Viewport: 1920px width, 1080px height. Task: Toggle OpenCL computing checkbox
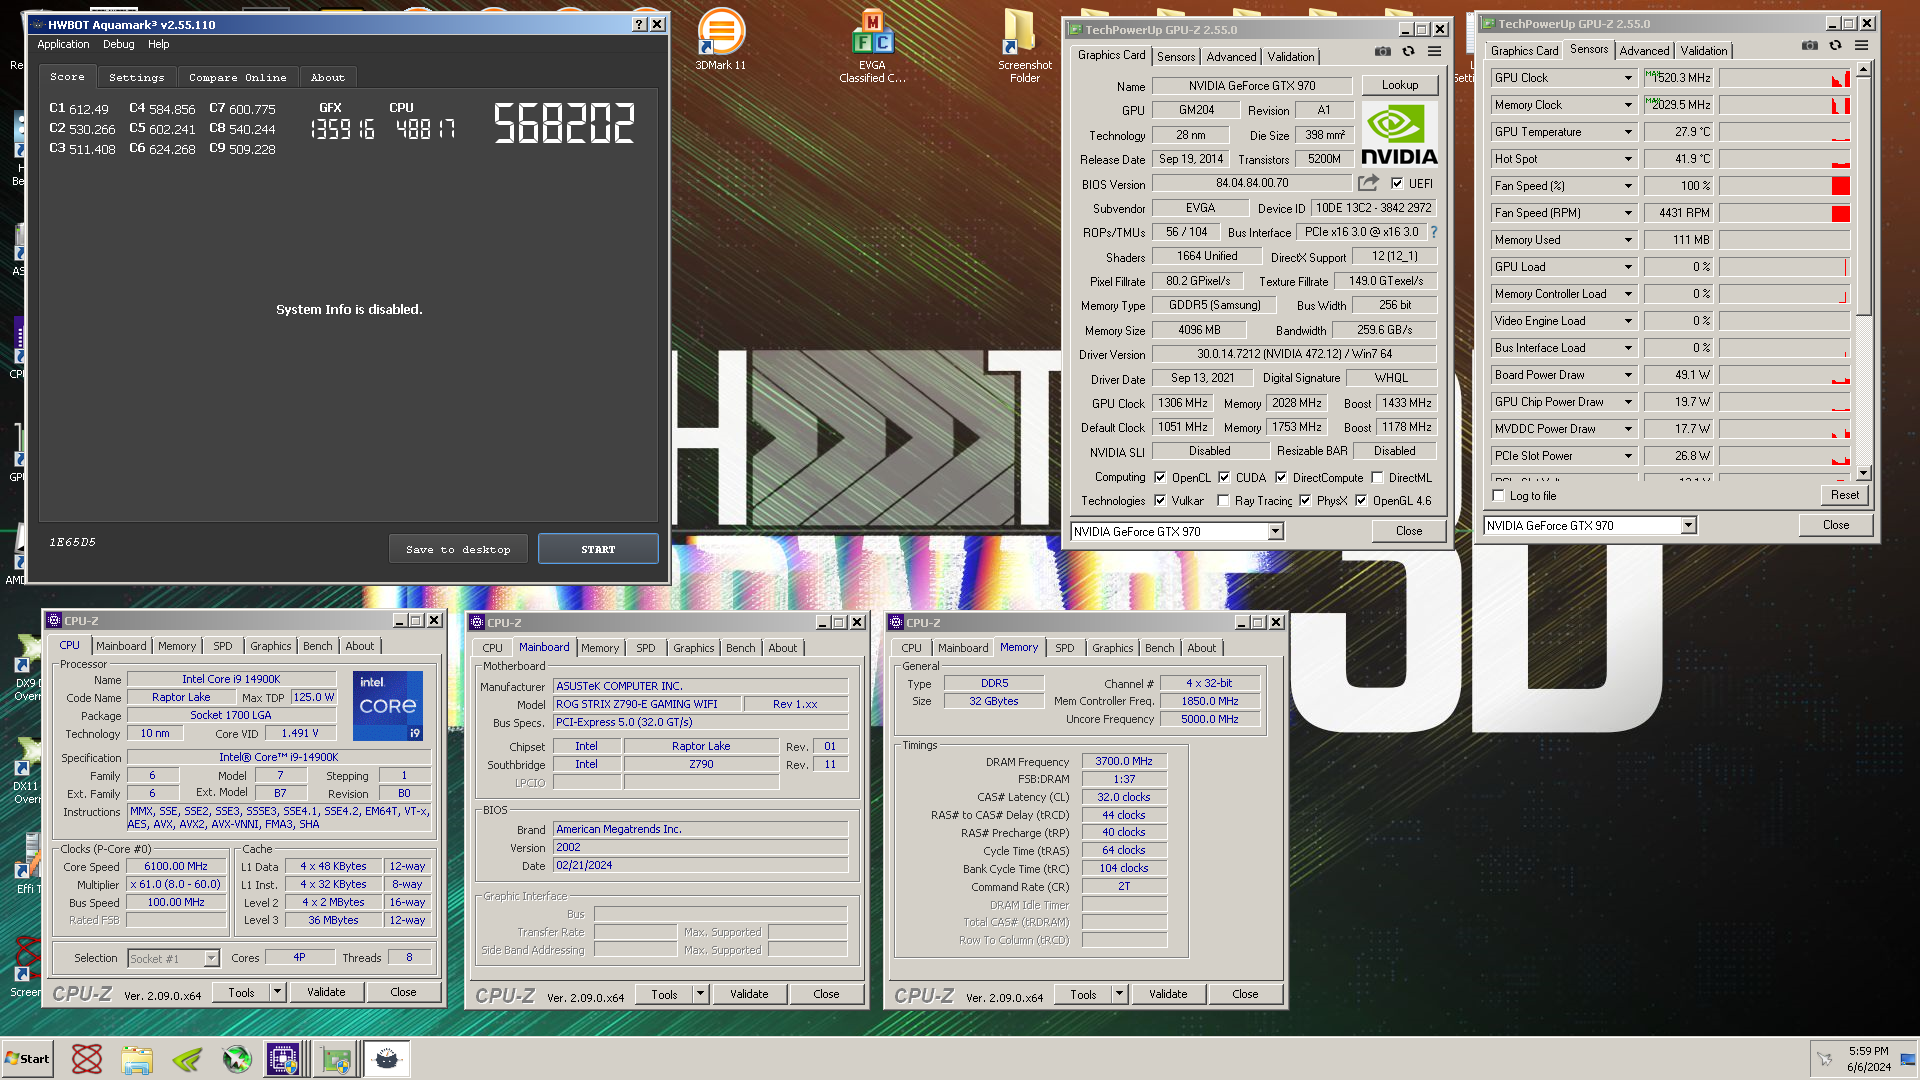1160,478
